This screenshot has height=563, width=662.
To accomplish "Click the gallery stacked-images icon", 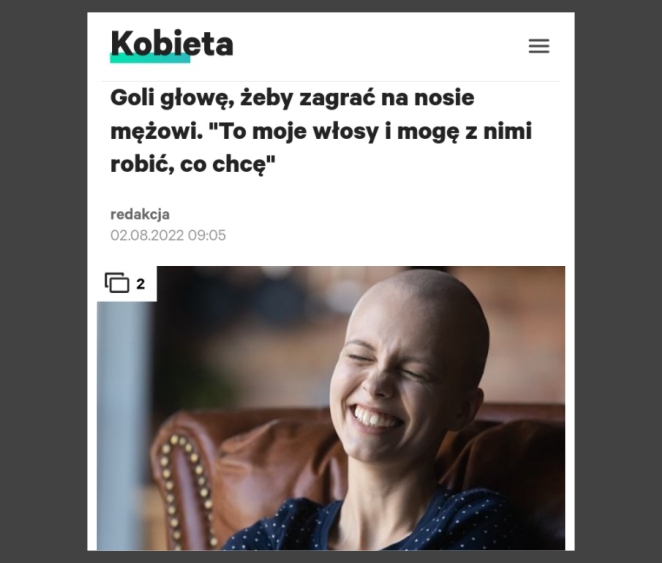I will pos(117,283).
